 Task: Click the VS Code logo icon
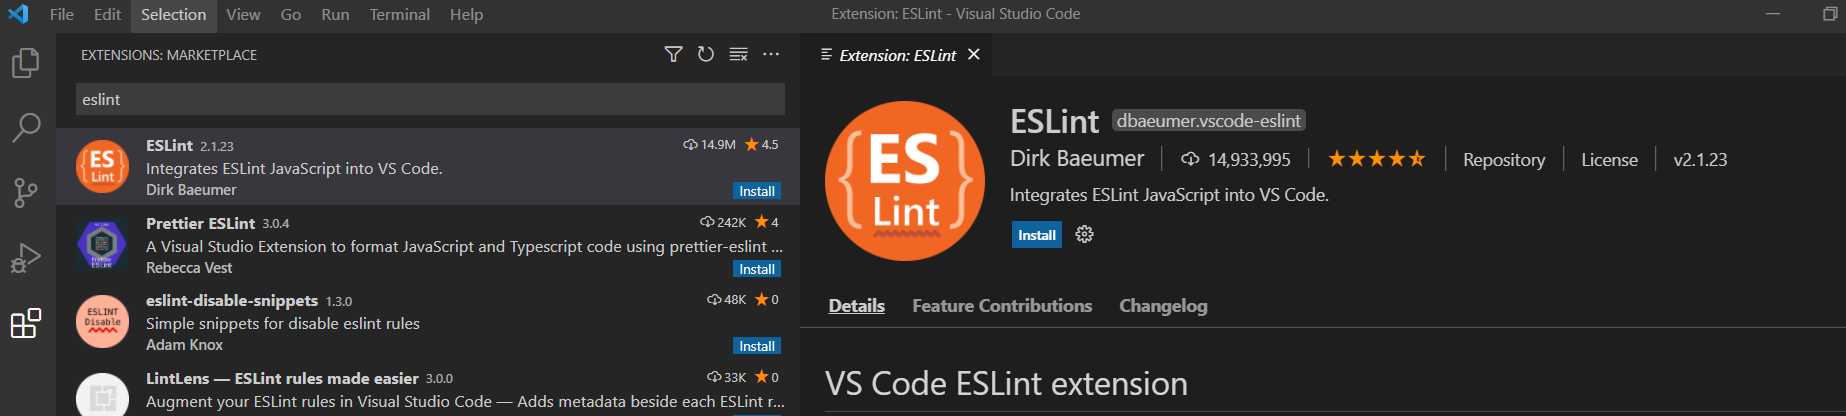tap(18, 14)
